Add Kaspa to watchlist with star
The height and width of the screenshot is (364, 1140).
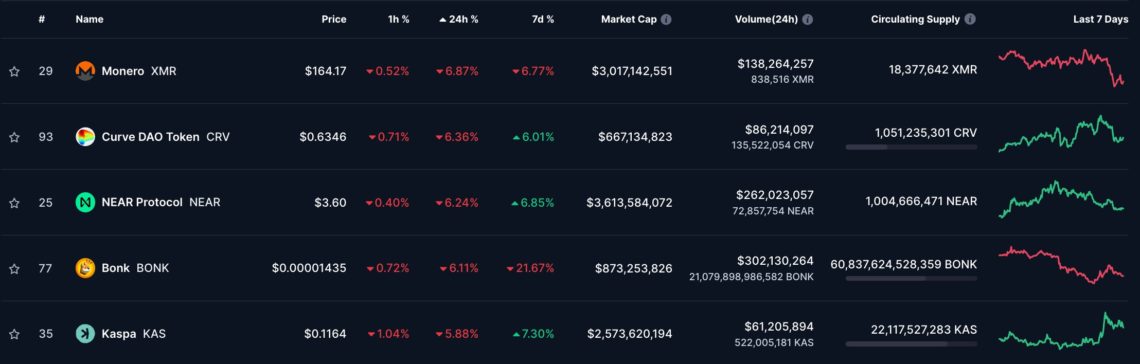pos(14,334)
